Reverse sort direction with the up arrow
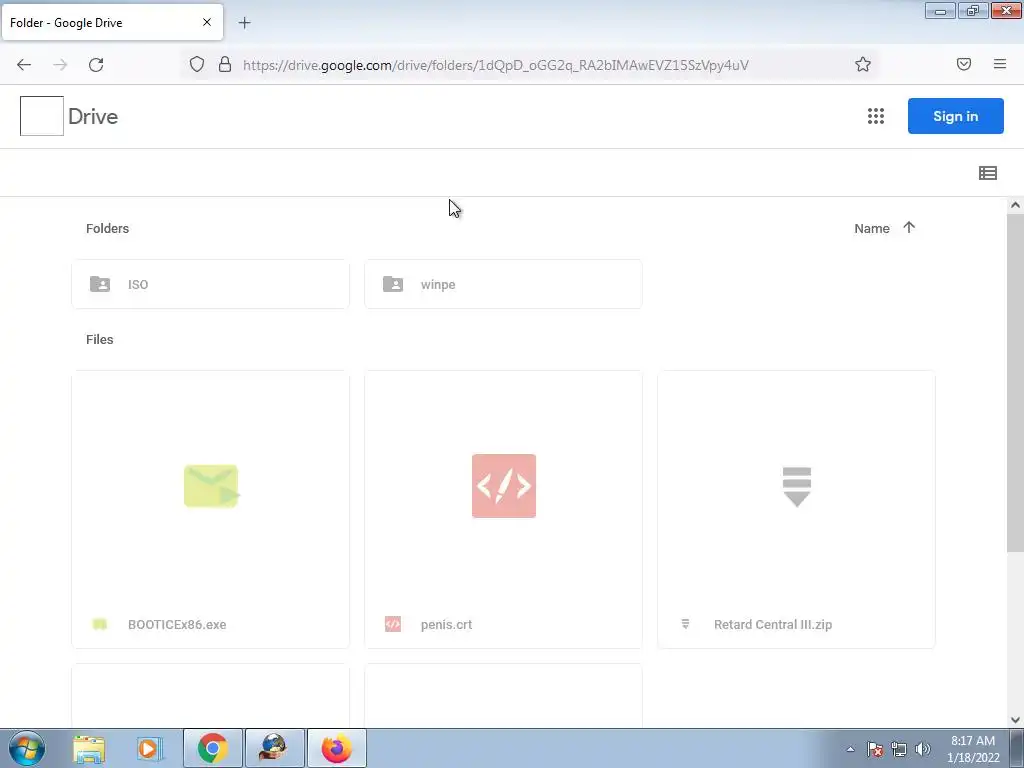Viewport: 1024px width, 768px height. [909, 227]
